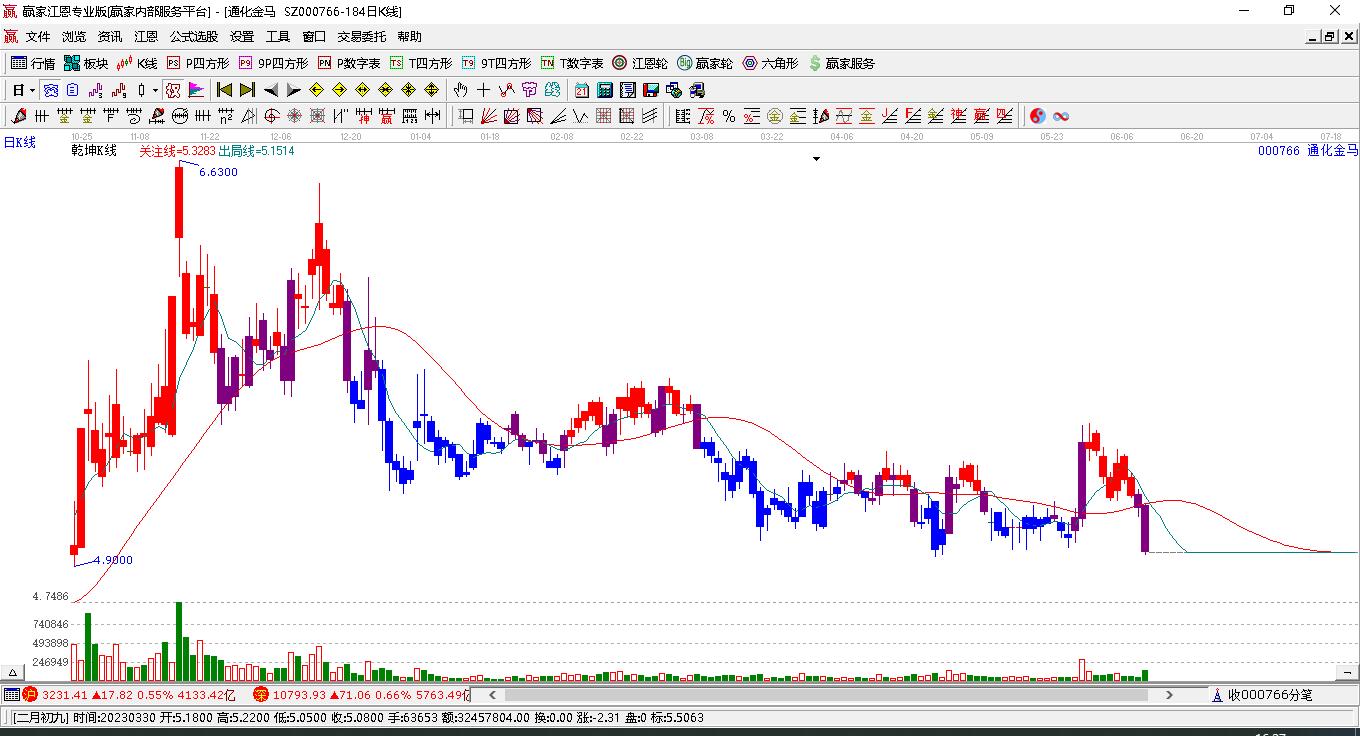Screen dimensions: 1360x736
Task: Select the red fan lines tool
Action: [488, 116]
